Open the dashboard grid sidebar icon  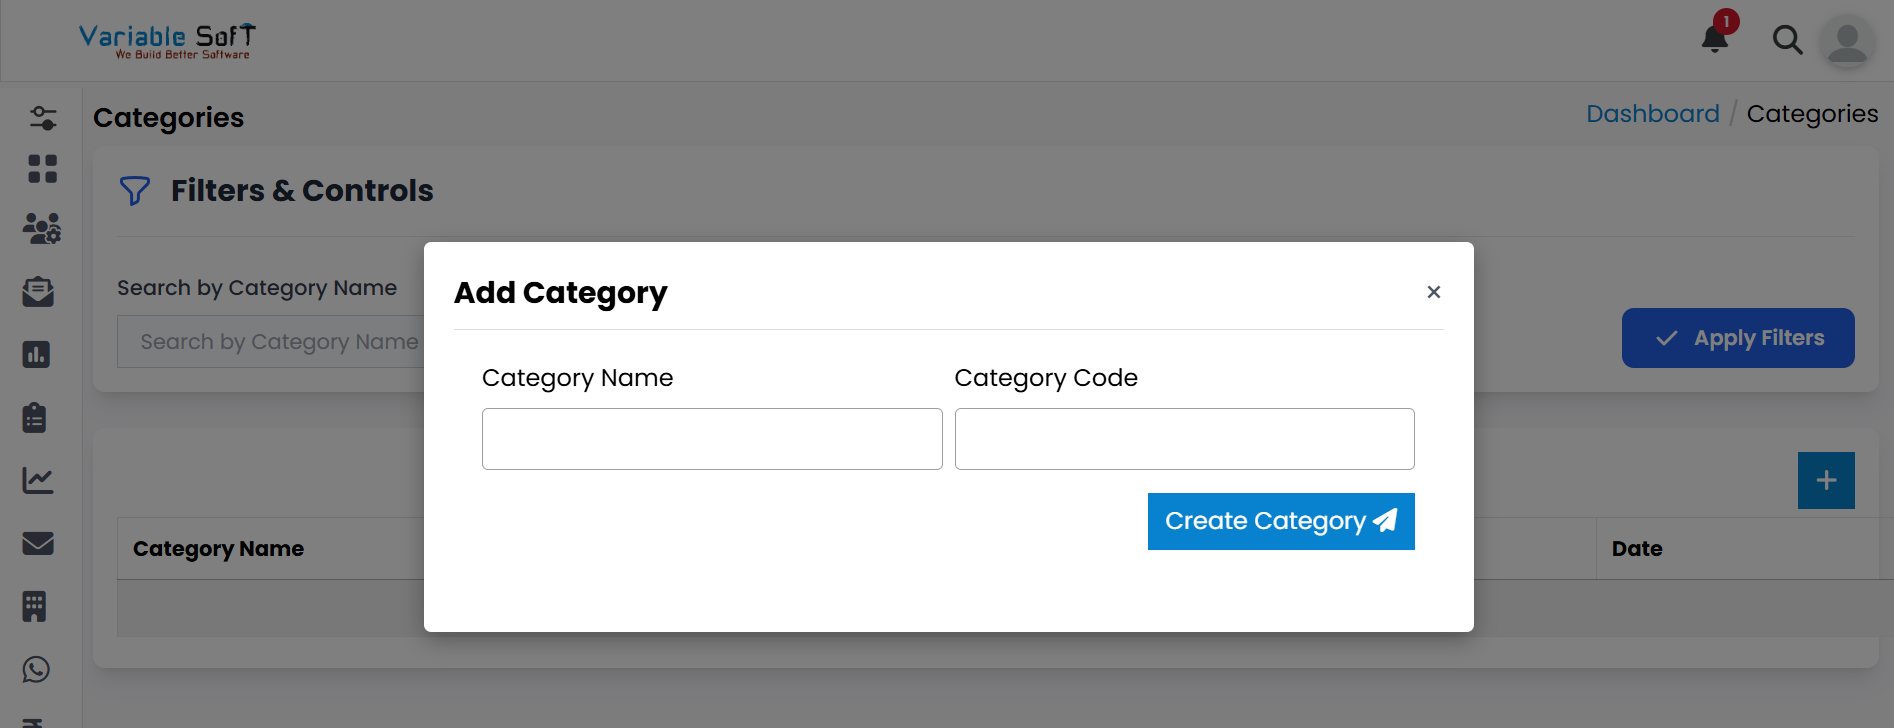pos(42,169)
